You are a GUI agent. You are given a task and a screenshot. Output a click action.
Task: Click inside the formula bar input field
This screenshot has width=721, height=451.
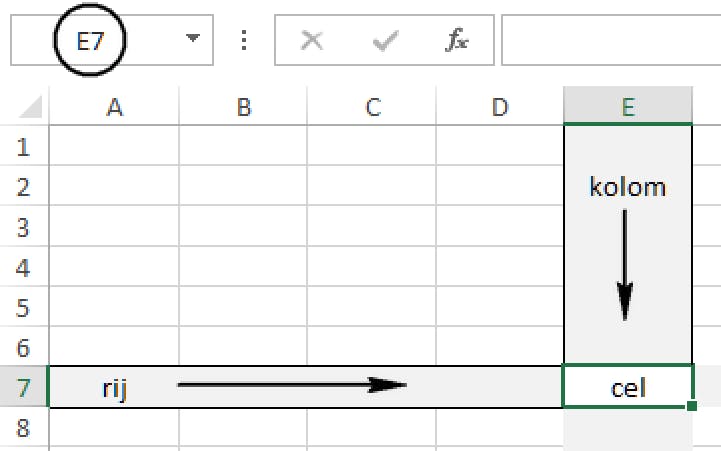tap(610, 41)
